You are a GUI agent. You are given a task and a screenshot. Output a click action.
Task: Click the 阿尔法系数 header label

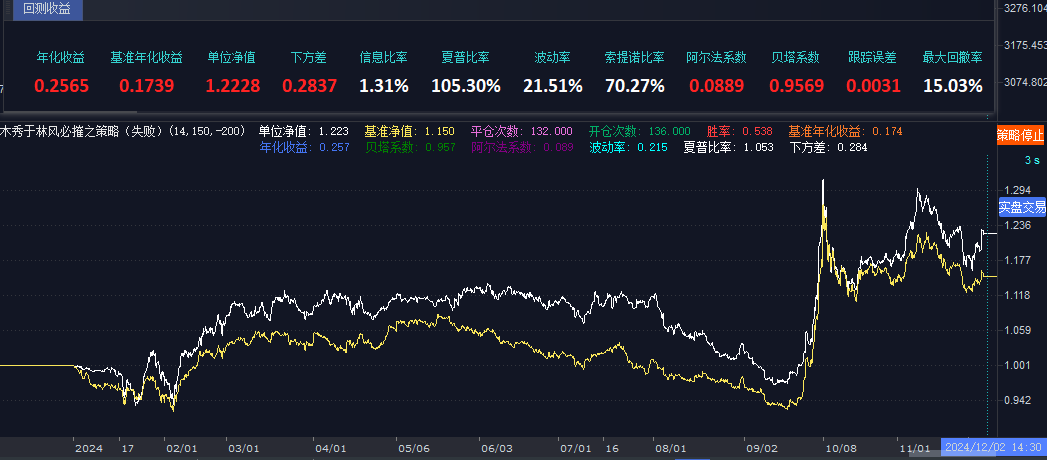point(716,57)
